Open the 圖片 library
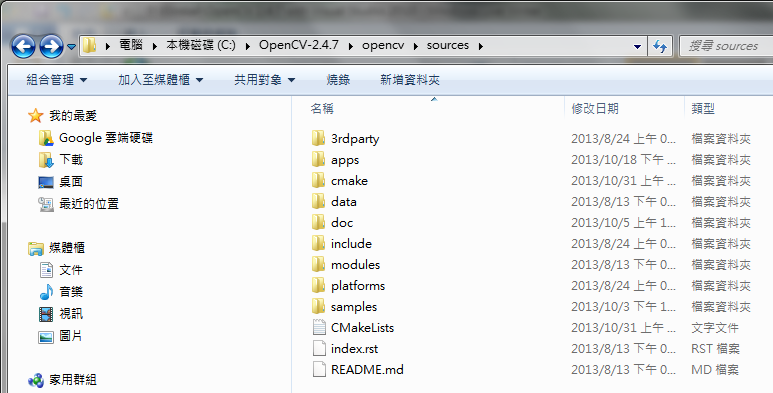Image resolution: width=773 pixels, height=393 pixels. tap(71, 336)
